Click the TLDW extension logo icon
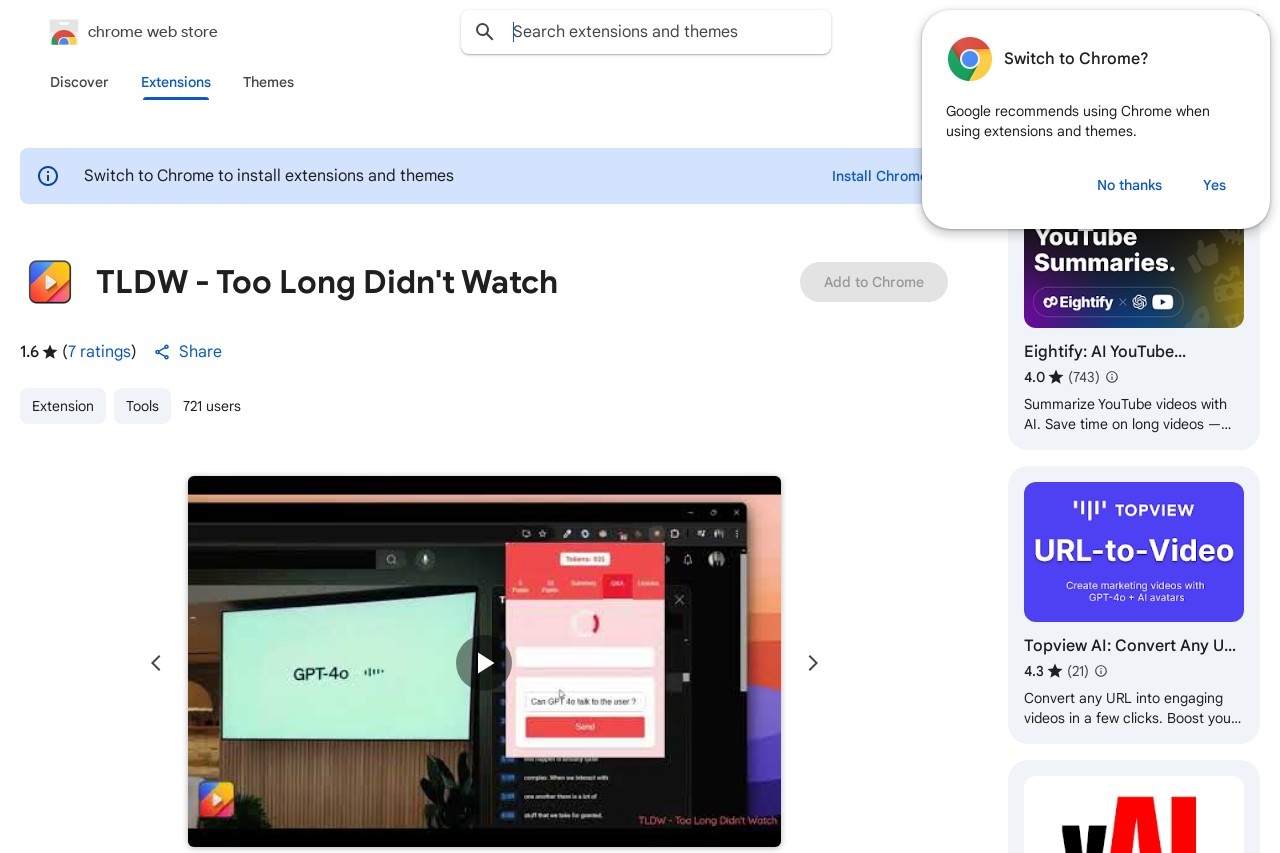 [50, 282]
